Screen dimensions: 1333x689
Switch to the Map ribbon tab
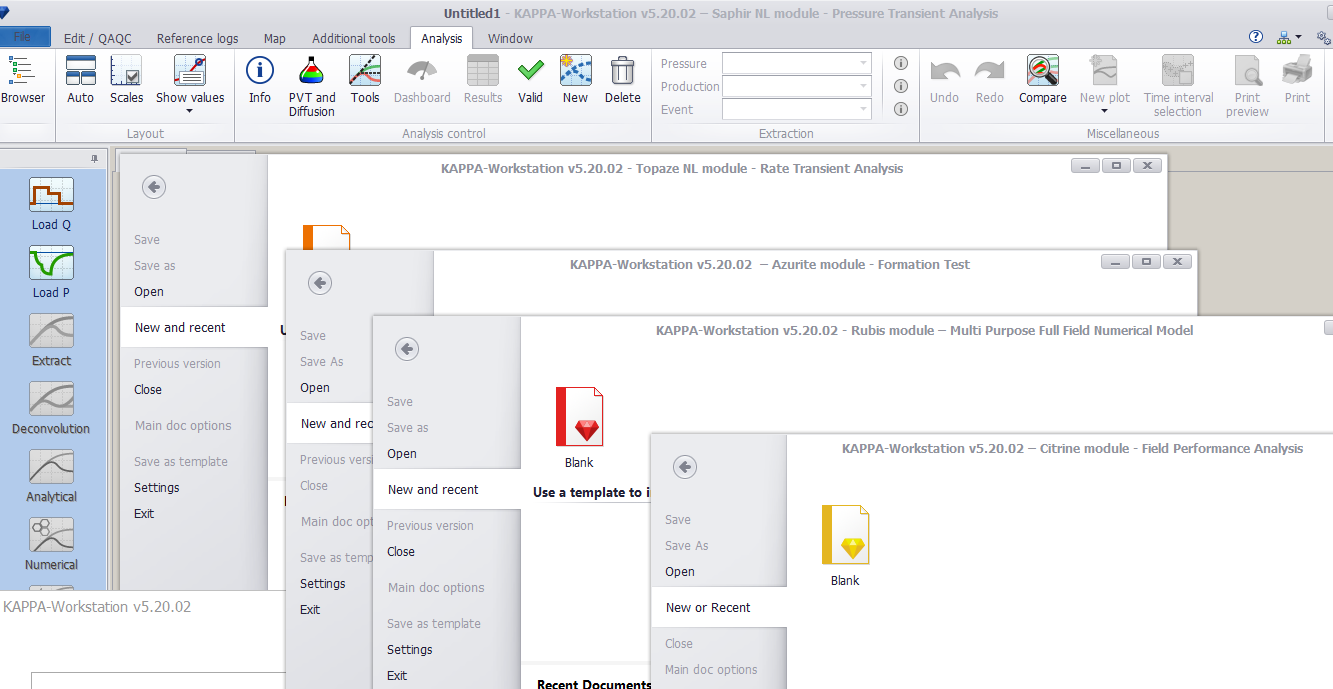click(x=275, y=38)
